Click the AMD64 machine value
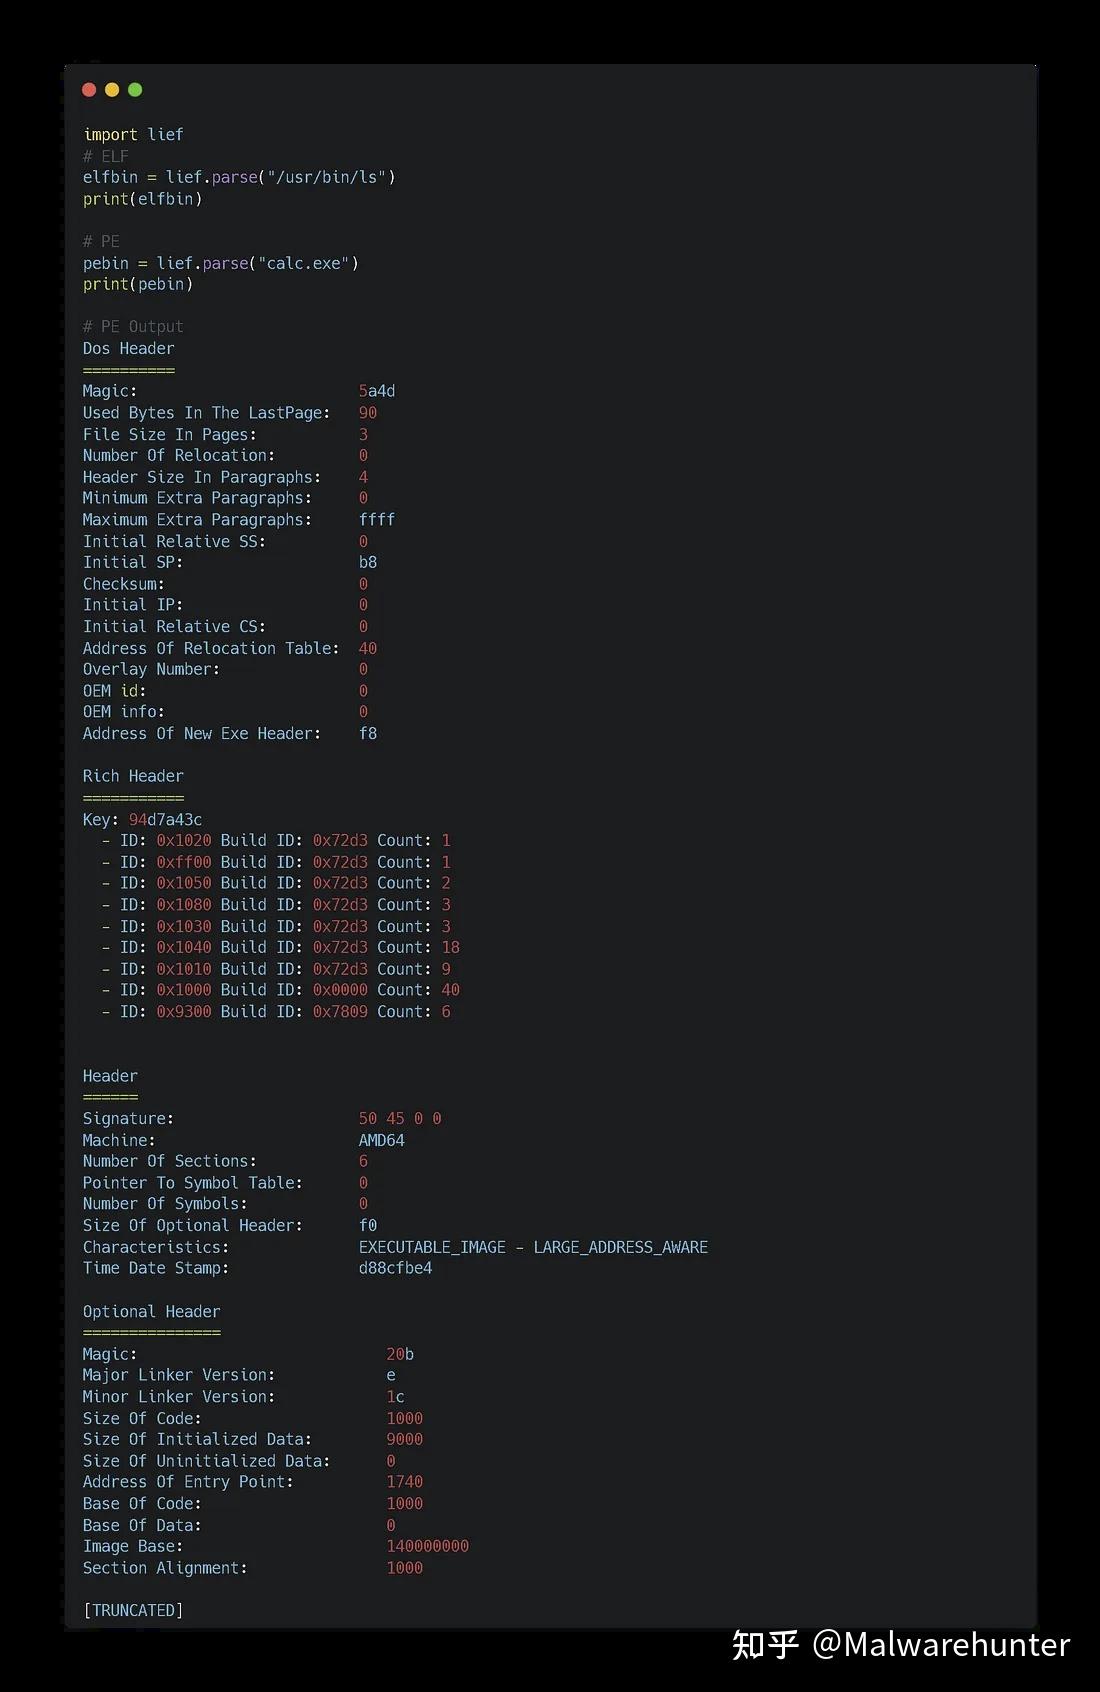 382,1140
